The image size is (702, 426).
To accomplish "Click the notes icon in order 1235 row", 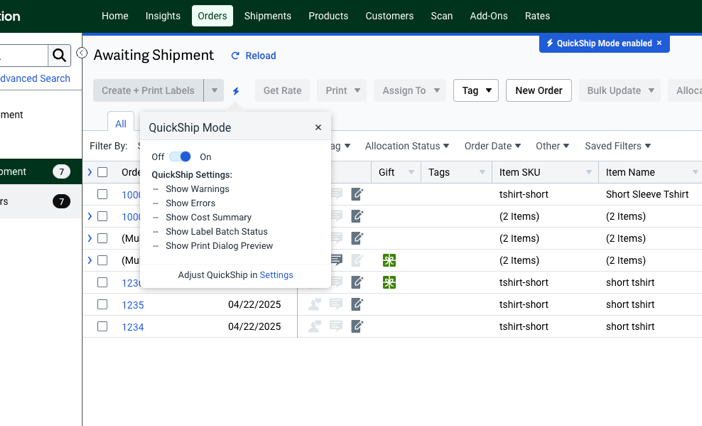I will 336,304.
